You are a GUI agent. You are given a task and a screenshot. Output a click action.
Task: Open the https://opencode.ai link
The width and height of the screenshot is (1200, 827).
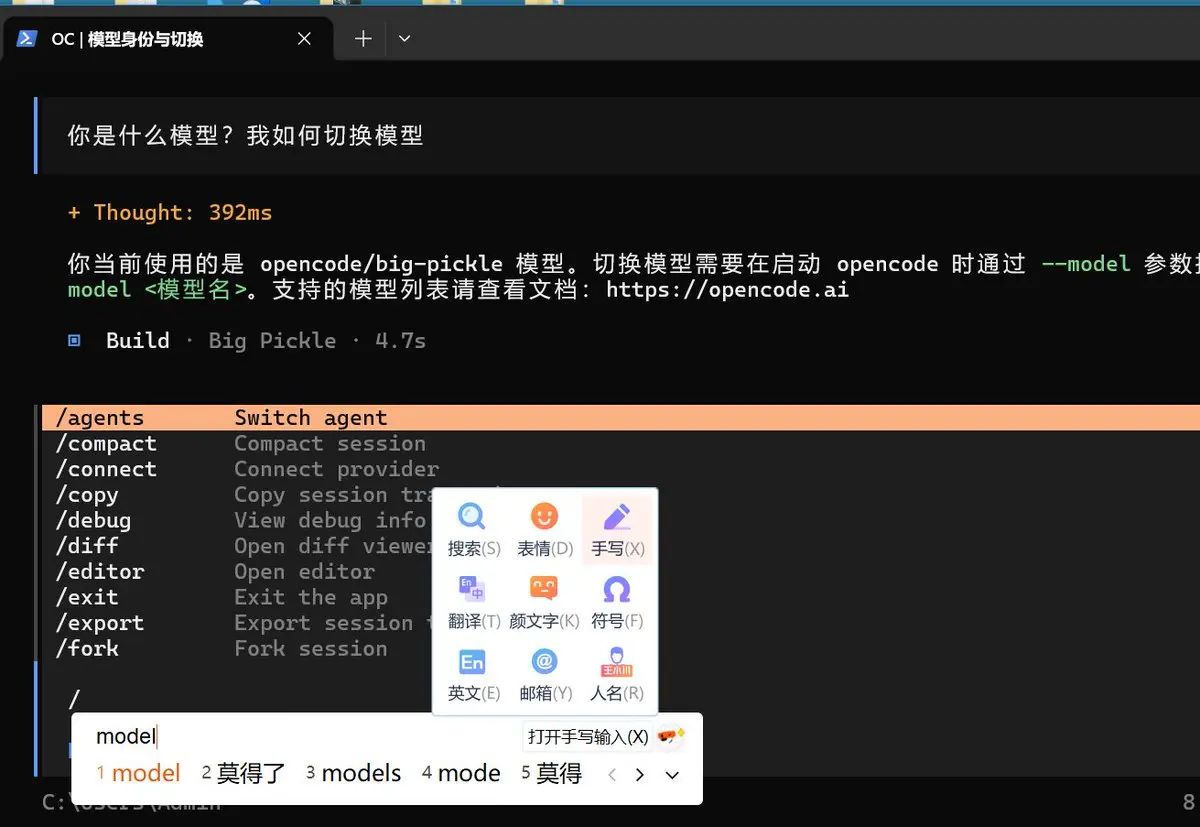[x=727, y=290]
